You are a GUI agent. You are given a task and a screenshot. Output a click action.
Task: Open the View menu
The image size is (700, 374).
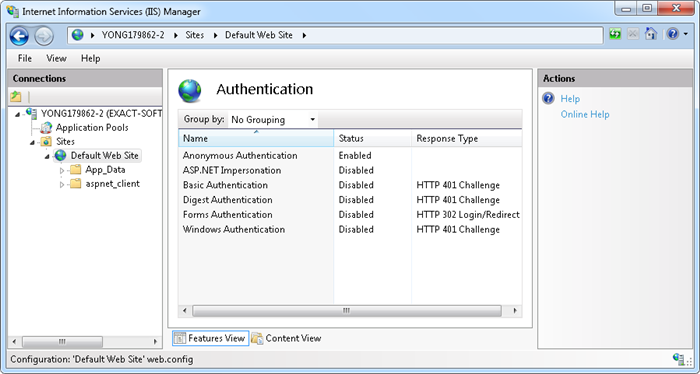[x=56, y=58]
